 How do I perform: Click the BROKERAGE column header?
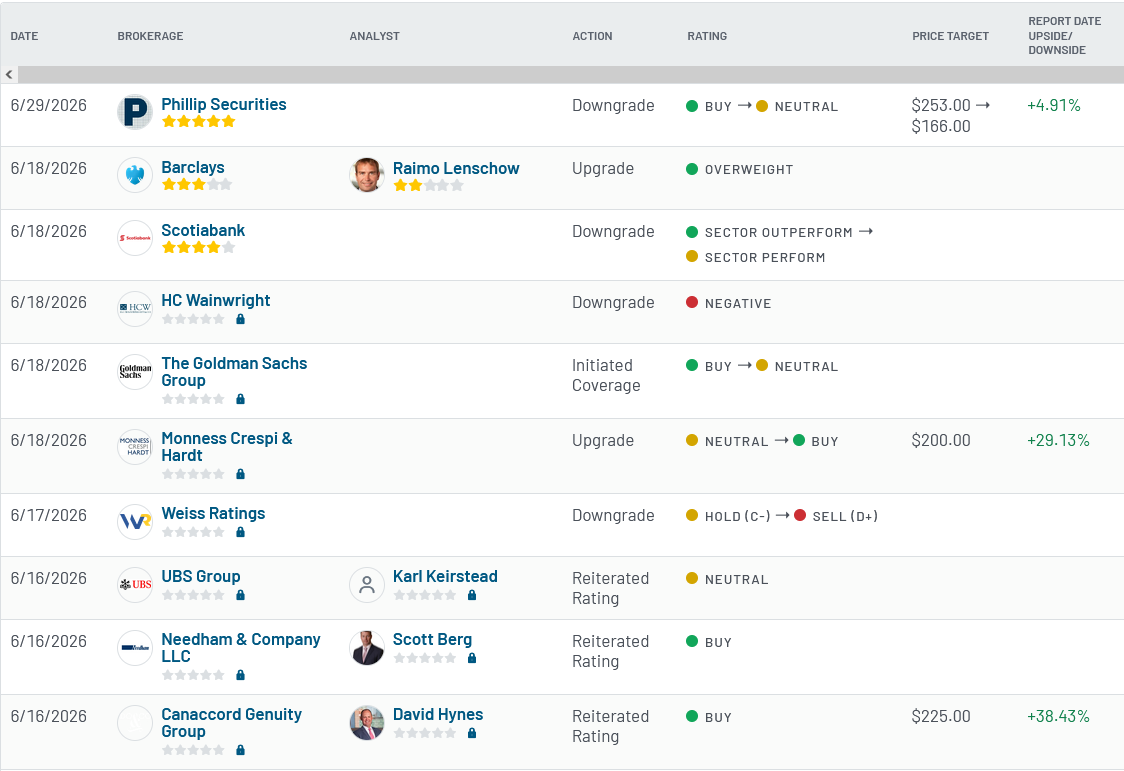click(x=151, y=36)
